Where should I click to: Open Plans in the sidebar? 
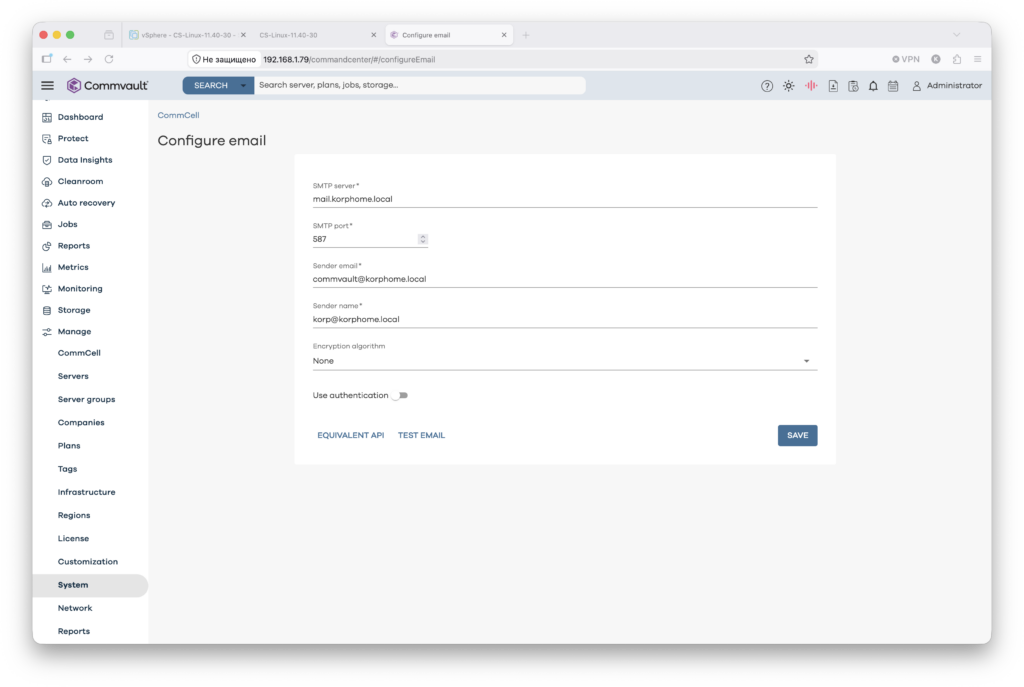pos(69,446)
